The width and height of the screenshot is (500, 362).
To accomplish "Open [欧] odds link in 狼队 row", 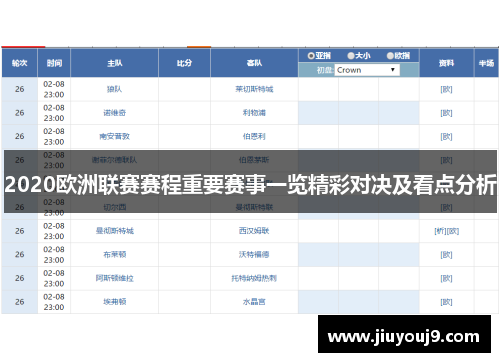I will (446, 89).
